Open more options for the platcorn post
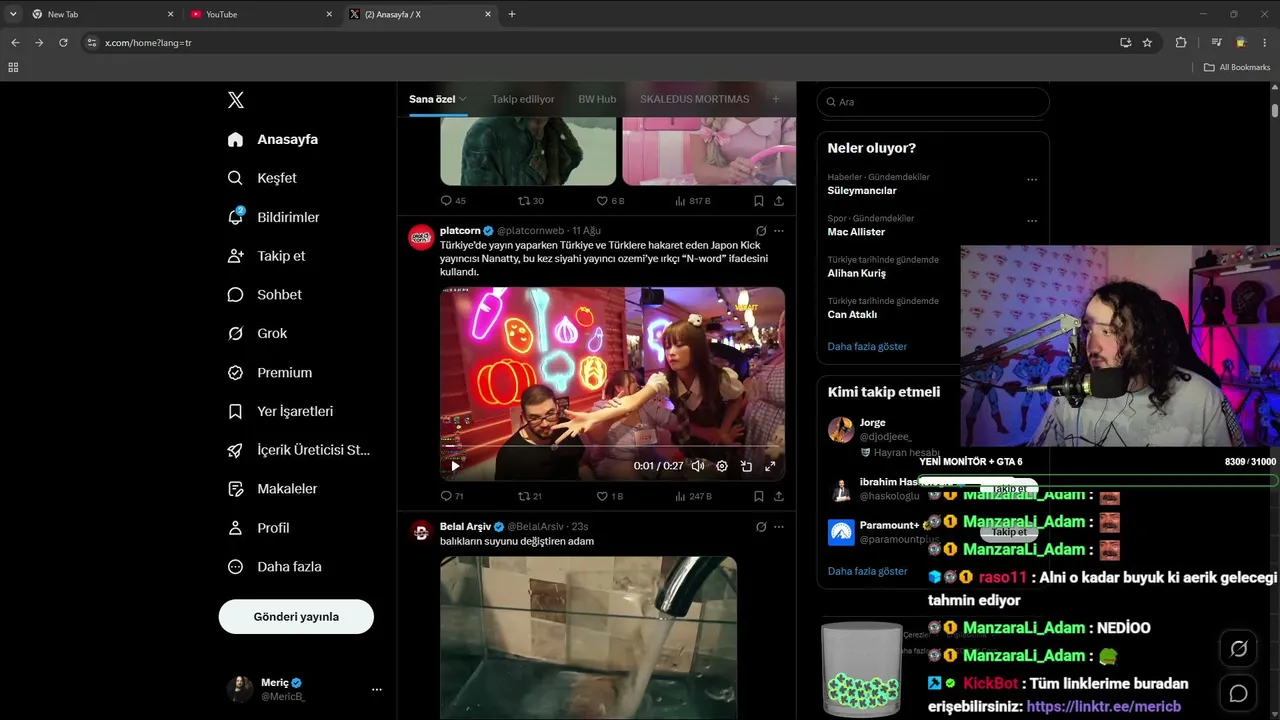 point(779,231)
